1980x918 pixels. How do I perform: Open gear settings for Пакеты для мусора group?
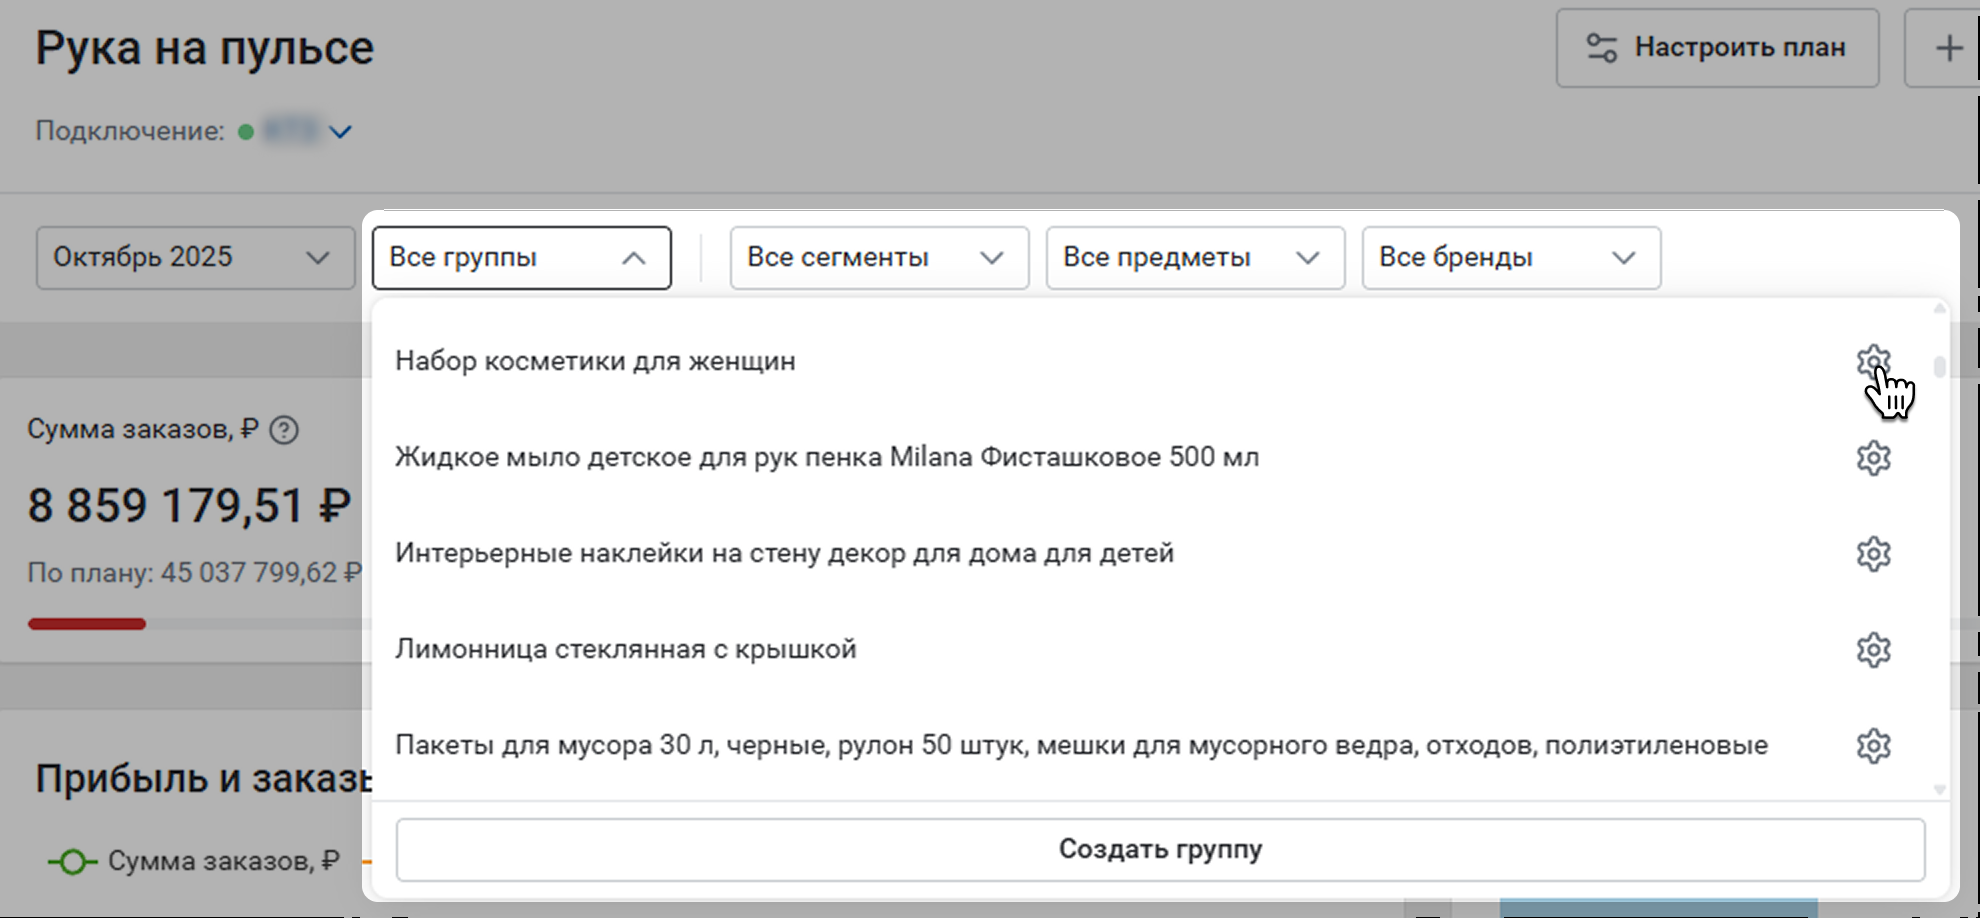point(1873,746)
